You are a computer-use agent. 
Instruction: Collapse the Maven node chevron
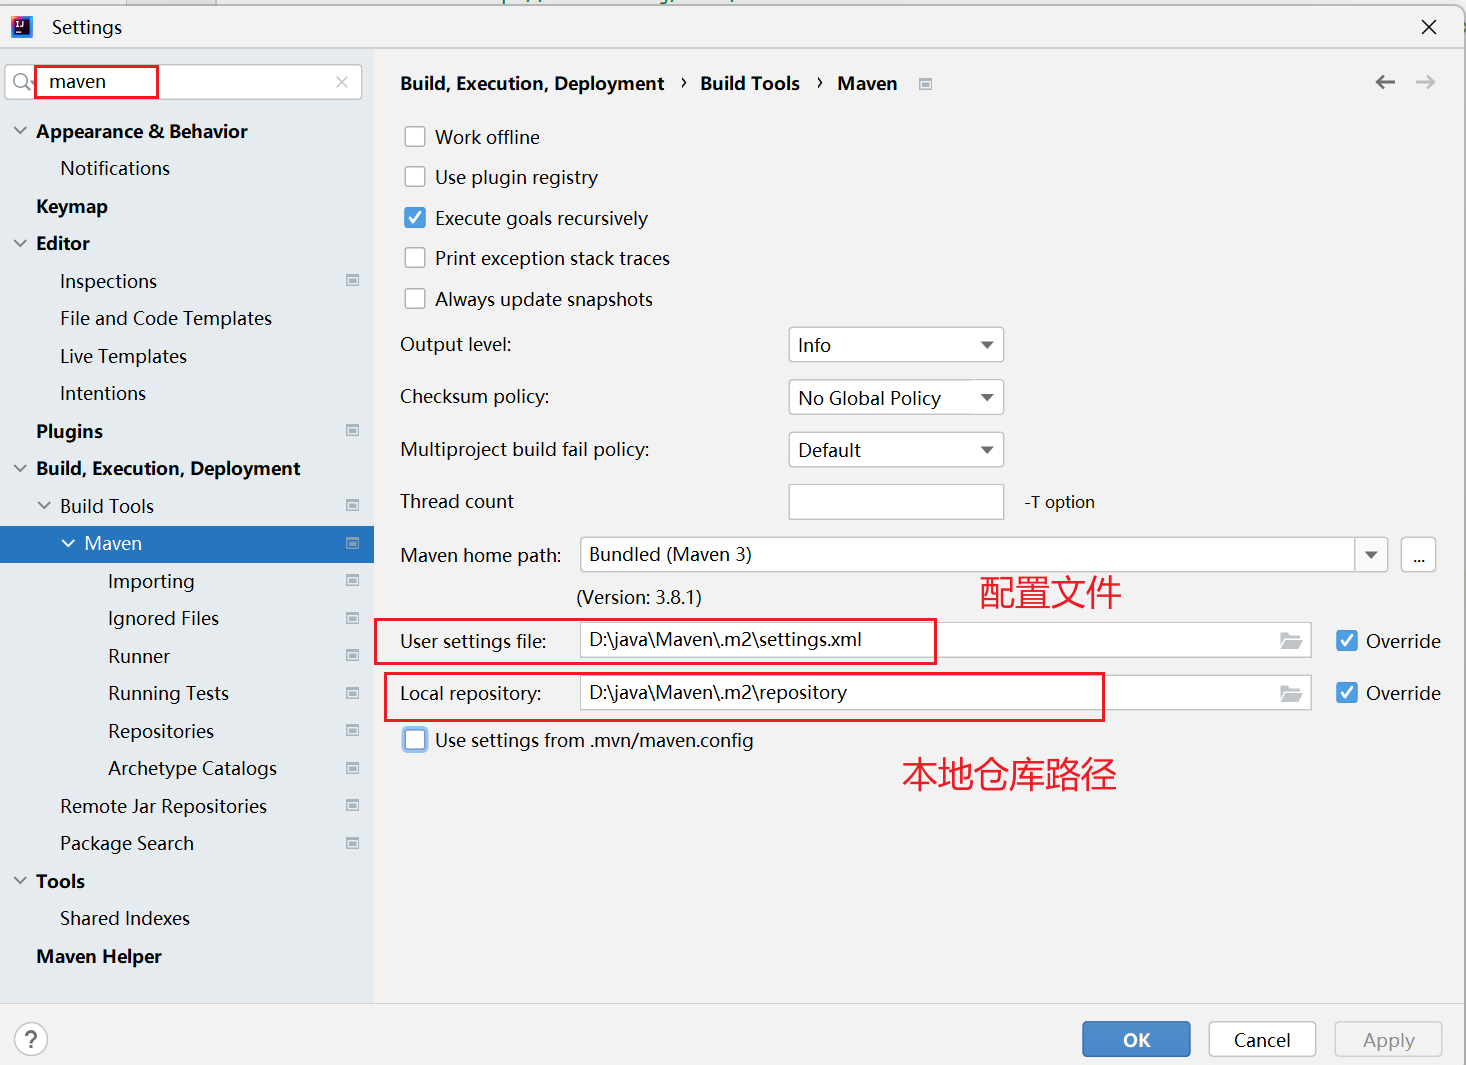coord(68,543)
